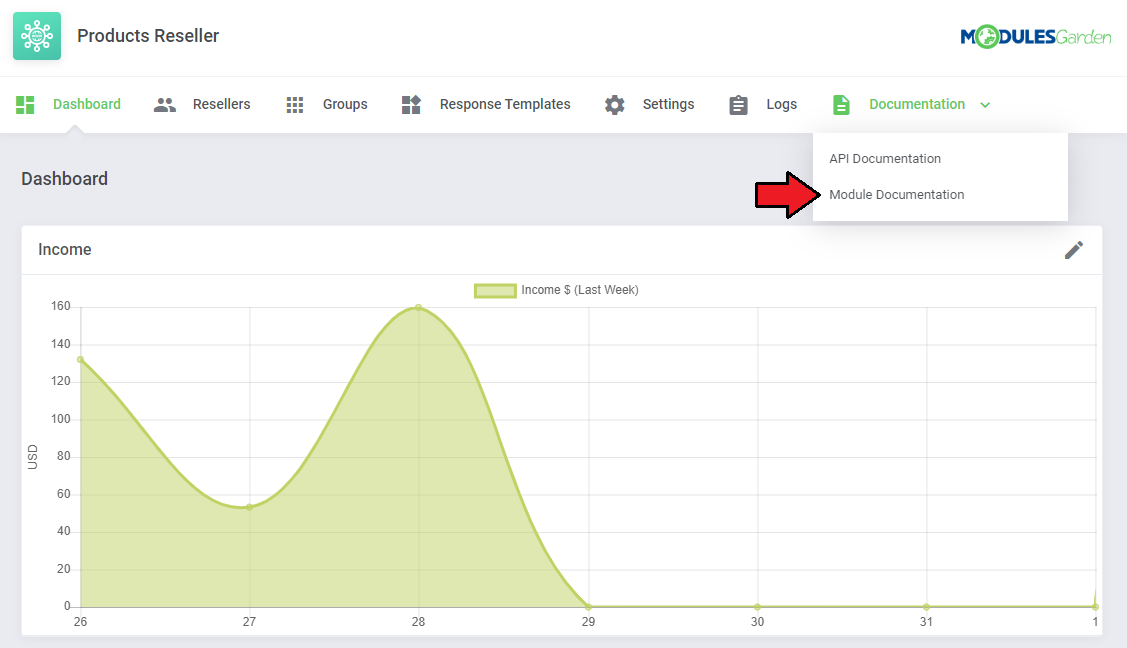Click the chart data point for day 29
The image size is (1127, 648).
(x=589, y=606)
